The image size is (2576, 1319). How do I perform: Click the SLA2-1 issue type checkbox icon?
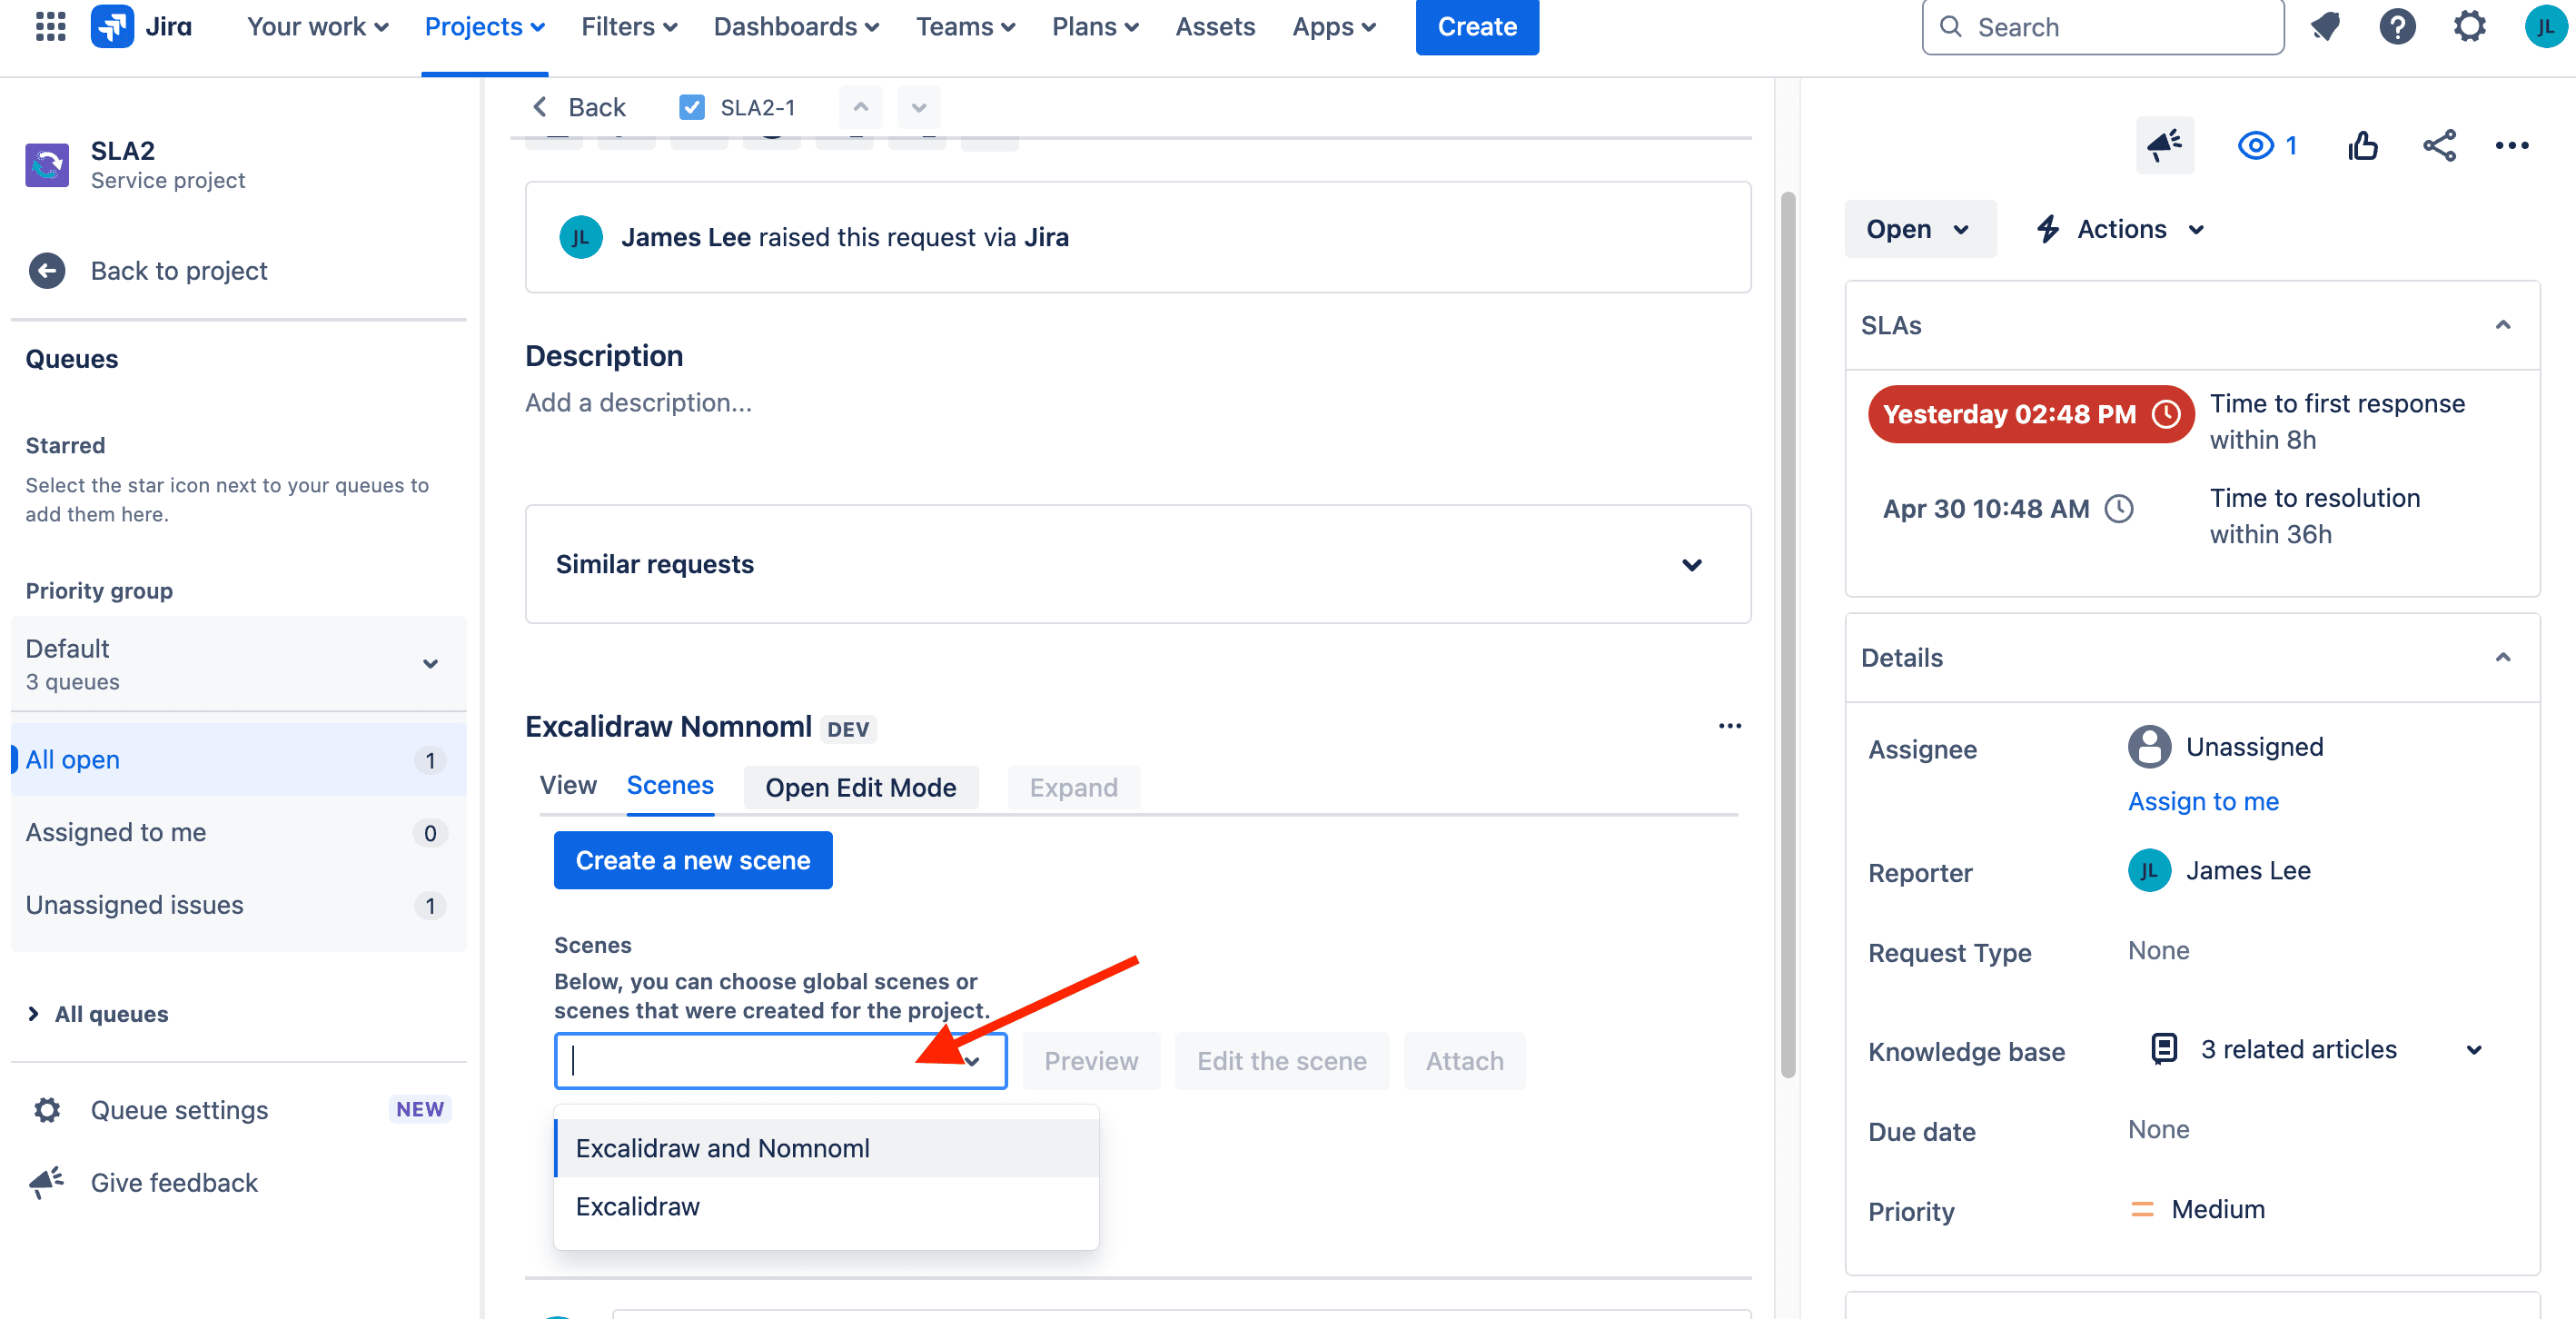pos(691,107)
